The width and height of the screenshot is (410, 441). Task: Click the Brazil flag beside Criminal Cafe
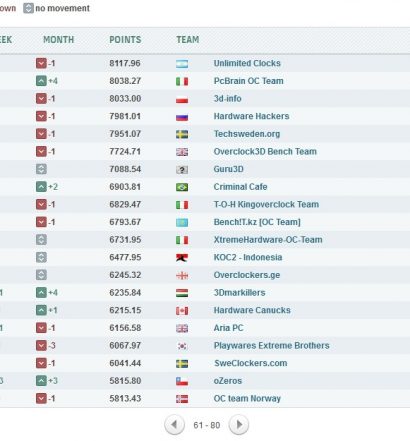[x=182, y=188]
